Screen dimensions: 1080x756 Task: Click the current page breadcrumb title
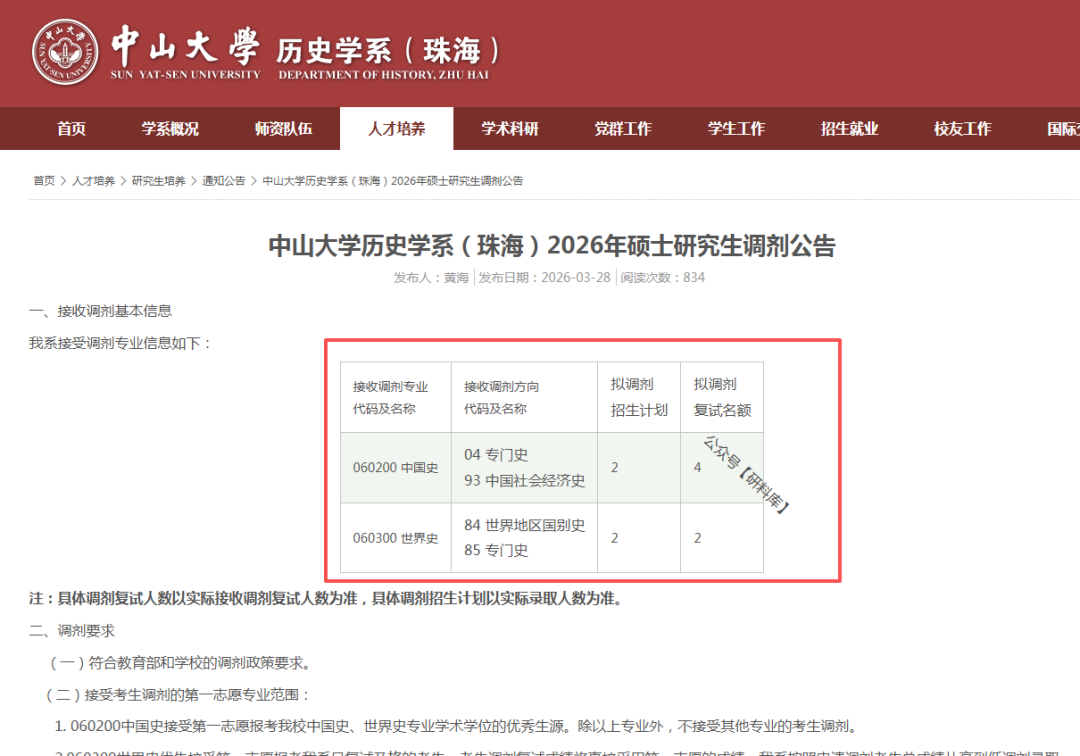pos(392,181)
